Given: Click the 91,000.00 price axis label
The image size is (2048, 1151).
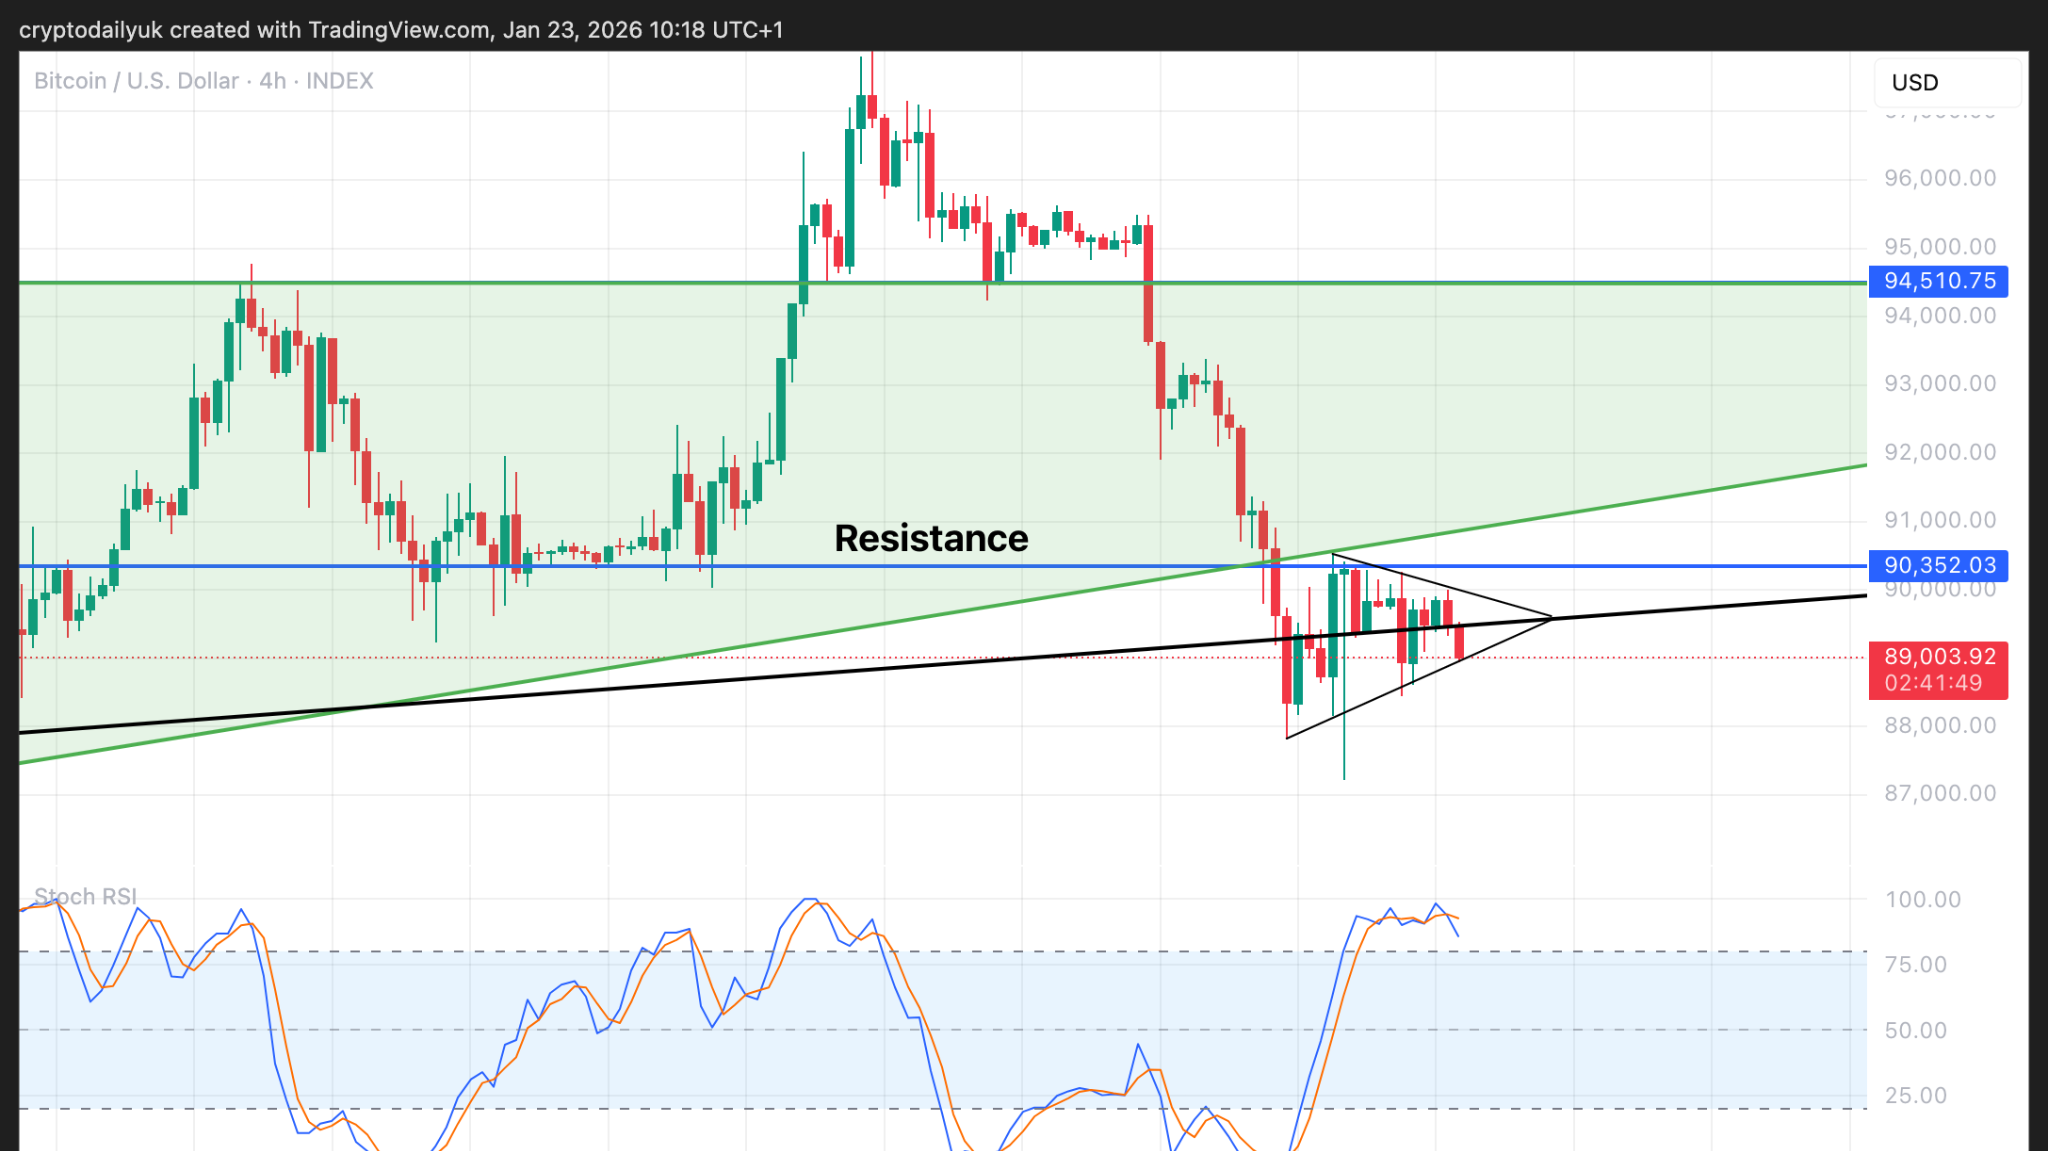Looking at the screenshot, I should click(1939, 520).
